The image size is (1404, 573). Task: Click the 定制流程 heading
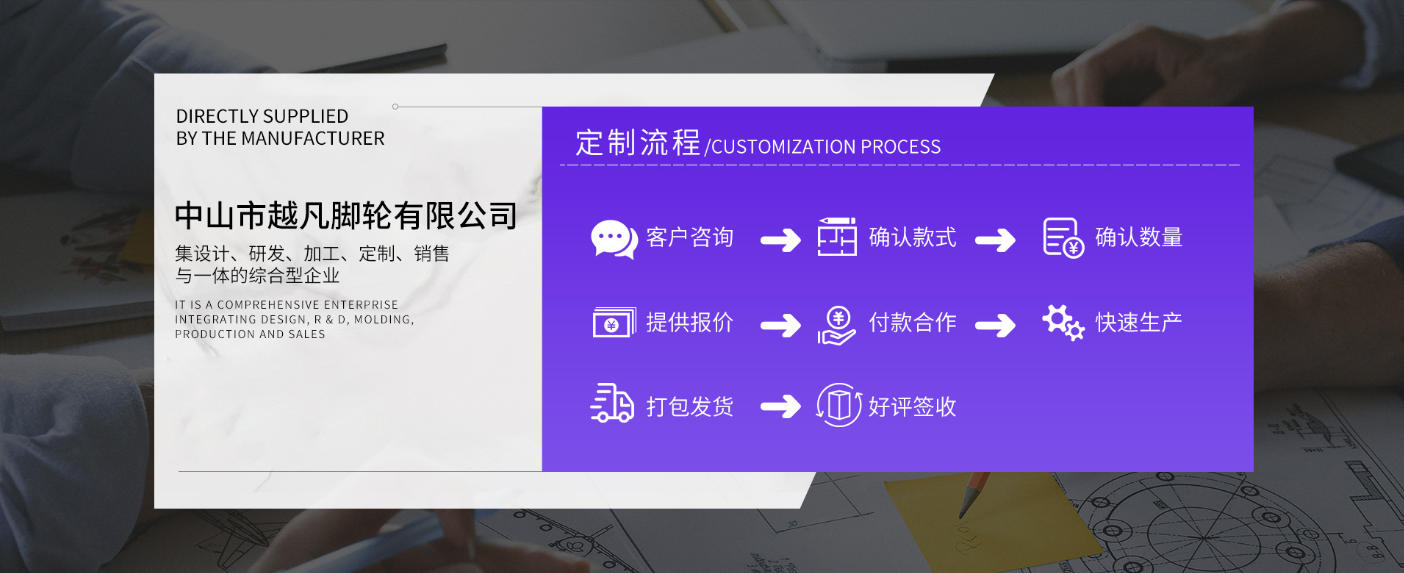(638, 142)
